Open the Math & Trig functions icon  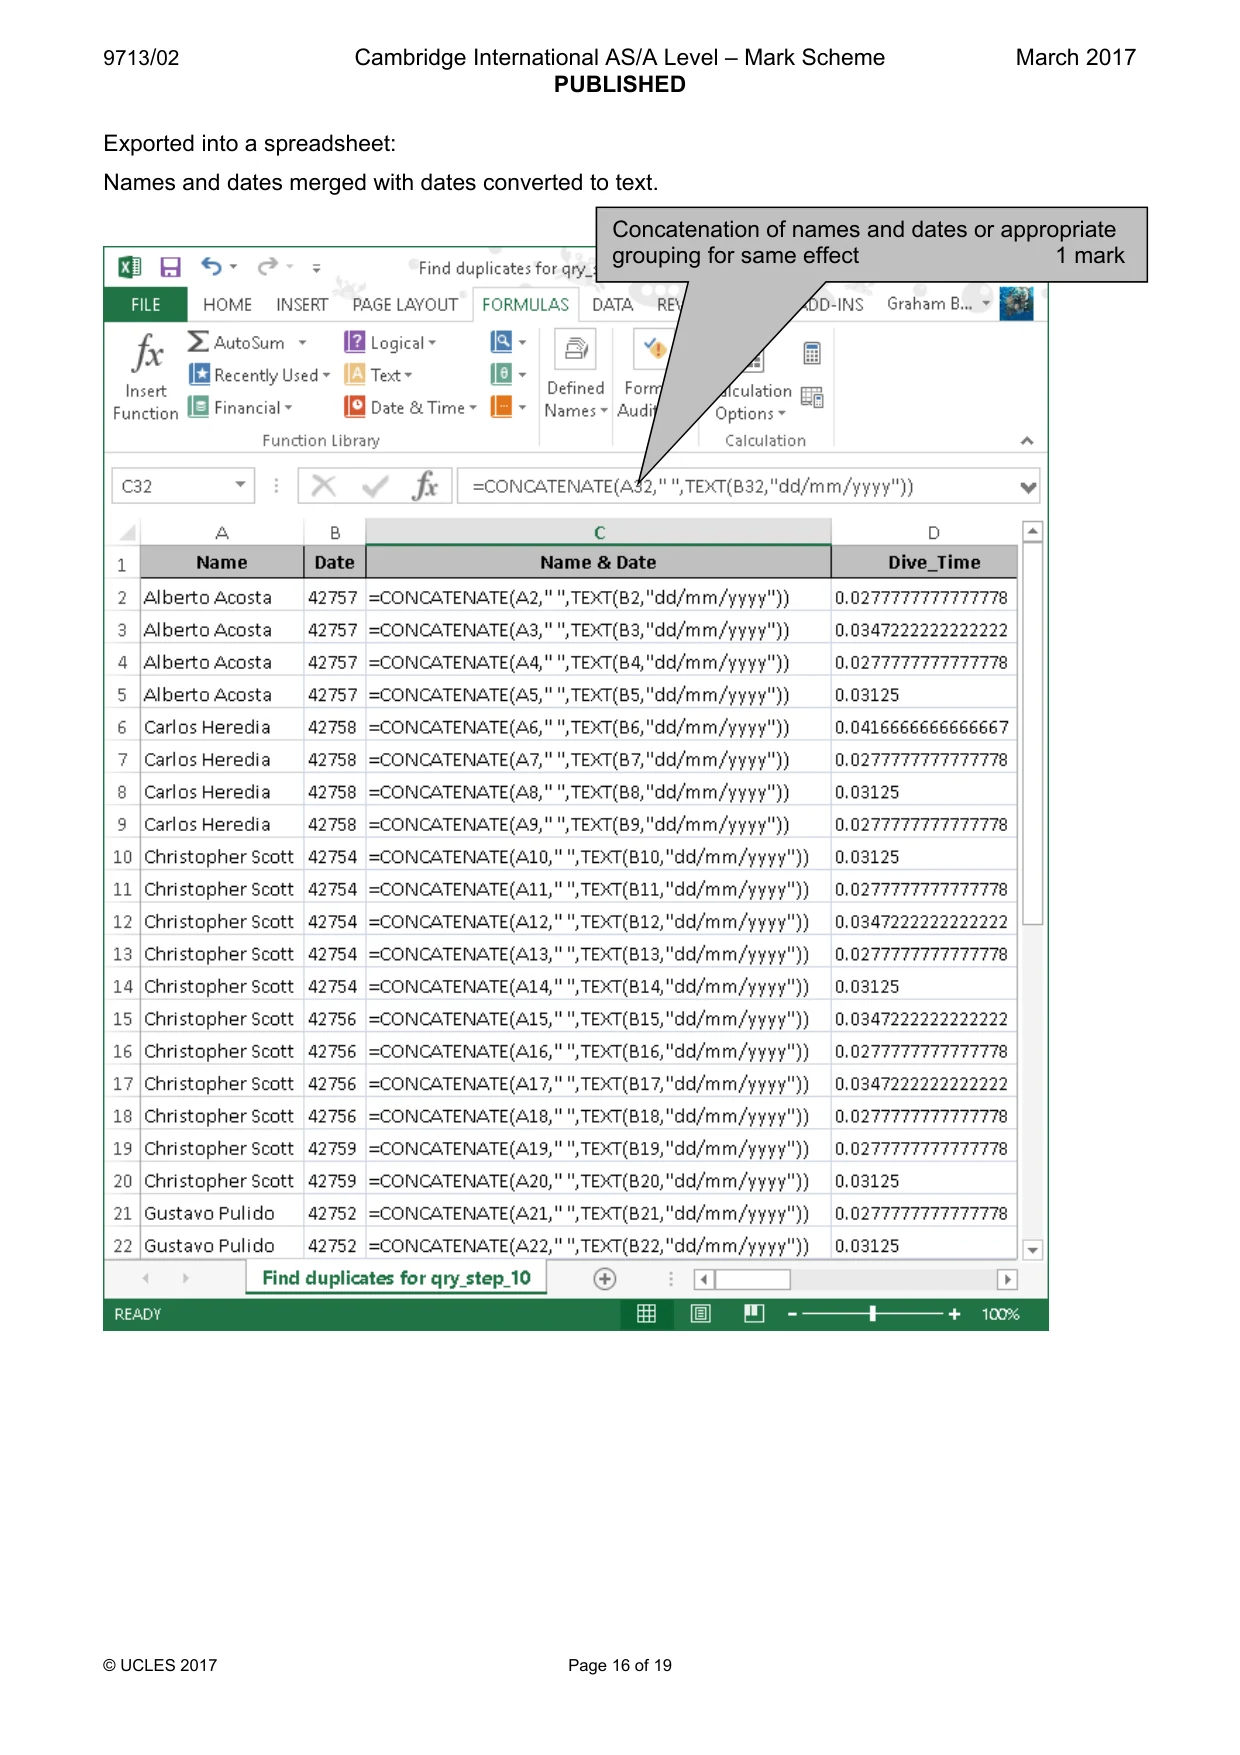click(x=502, y=374)
